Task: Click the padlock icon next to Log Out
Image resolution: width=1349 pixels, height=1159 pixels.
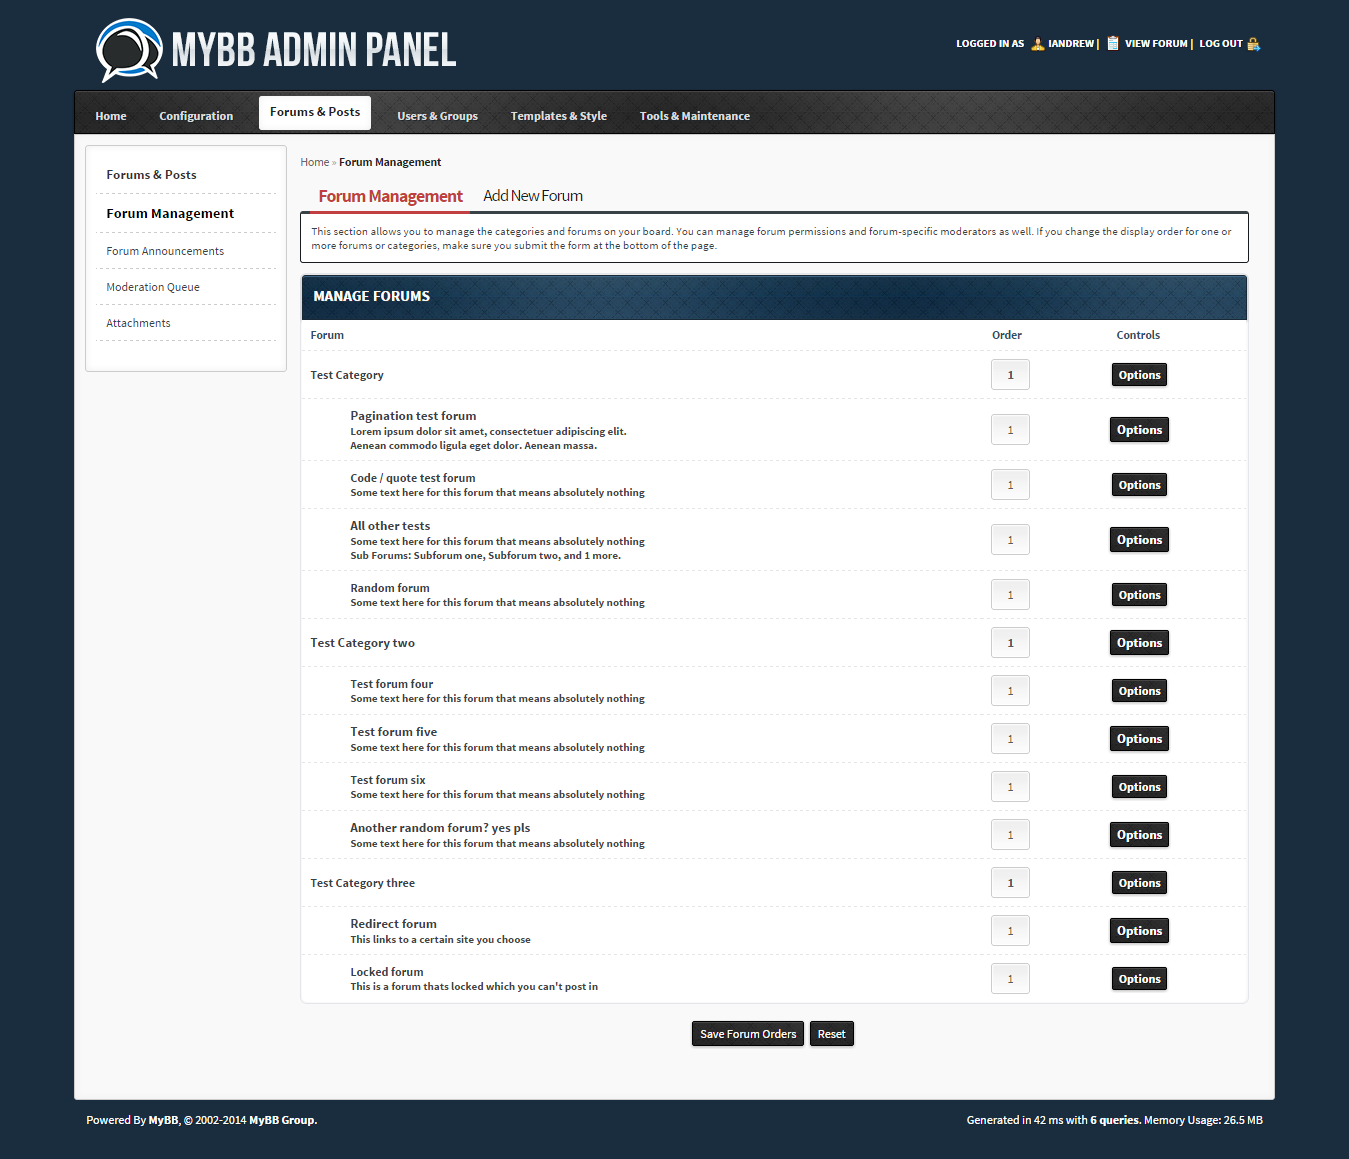Action: [1253, 44]
